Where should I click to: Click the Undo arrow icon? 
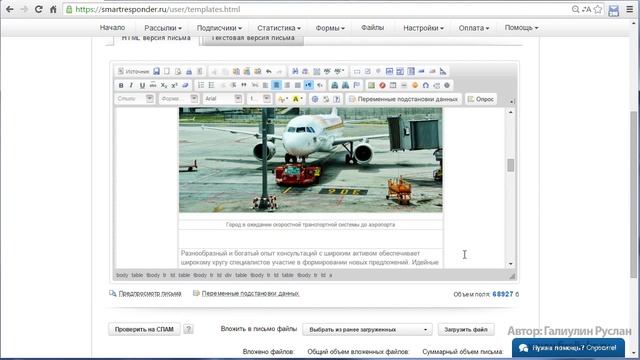(269, 71)
